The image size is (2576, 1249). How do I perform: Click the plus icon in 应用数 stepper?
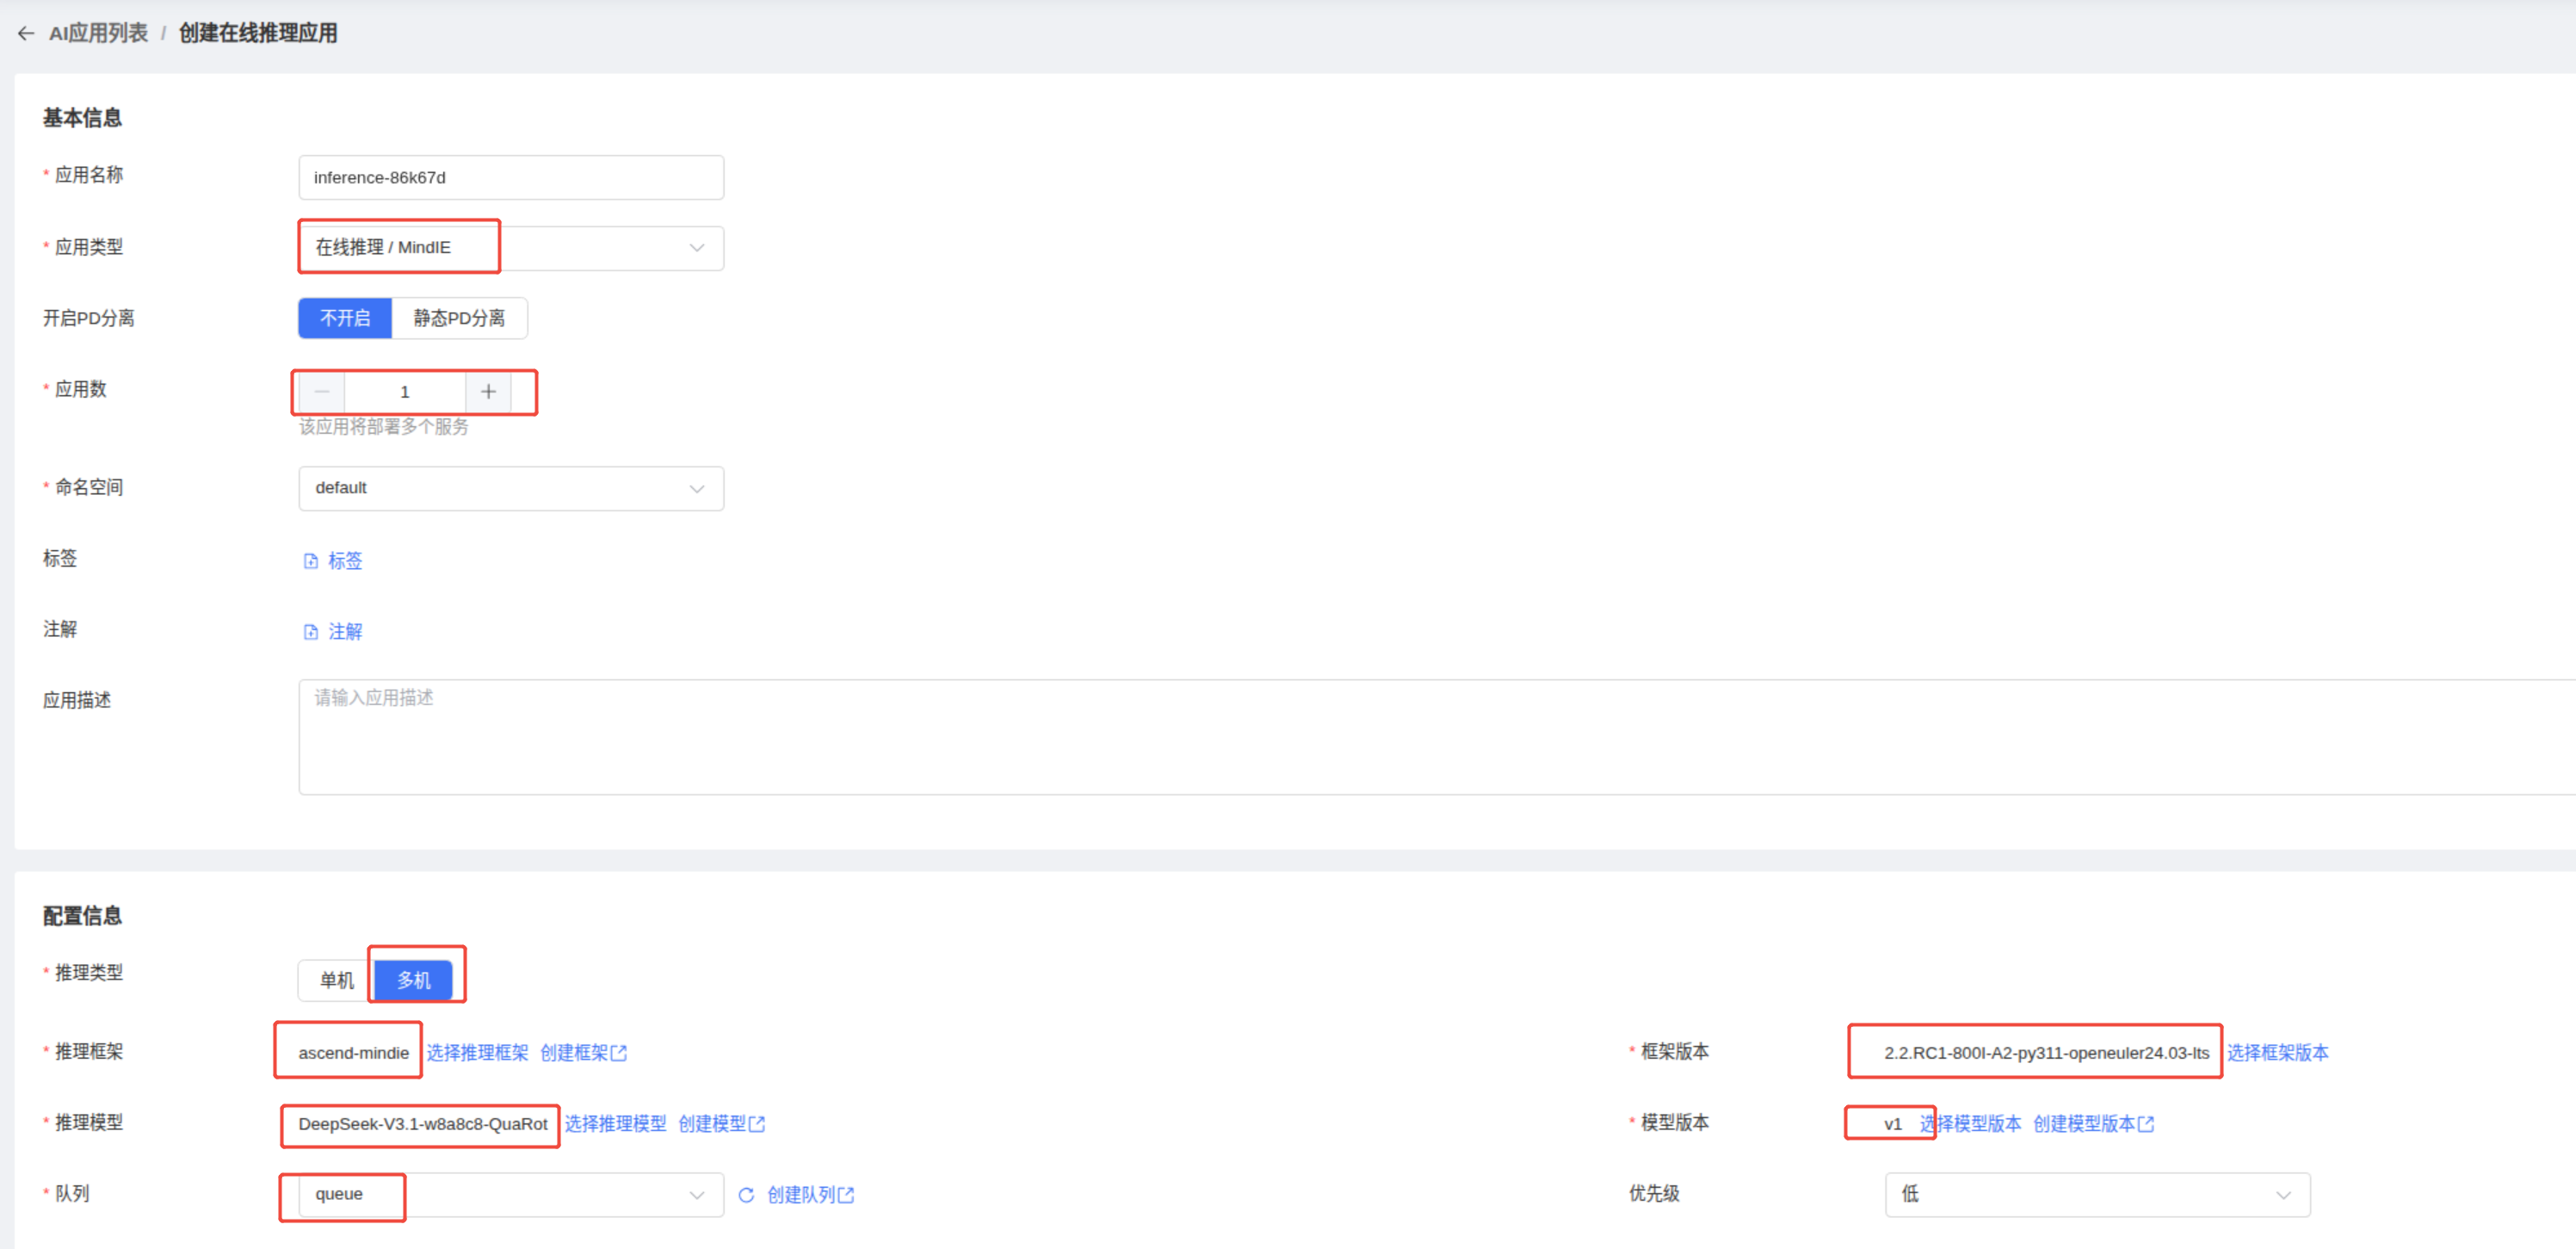(x=488, y=392)
